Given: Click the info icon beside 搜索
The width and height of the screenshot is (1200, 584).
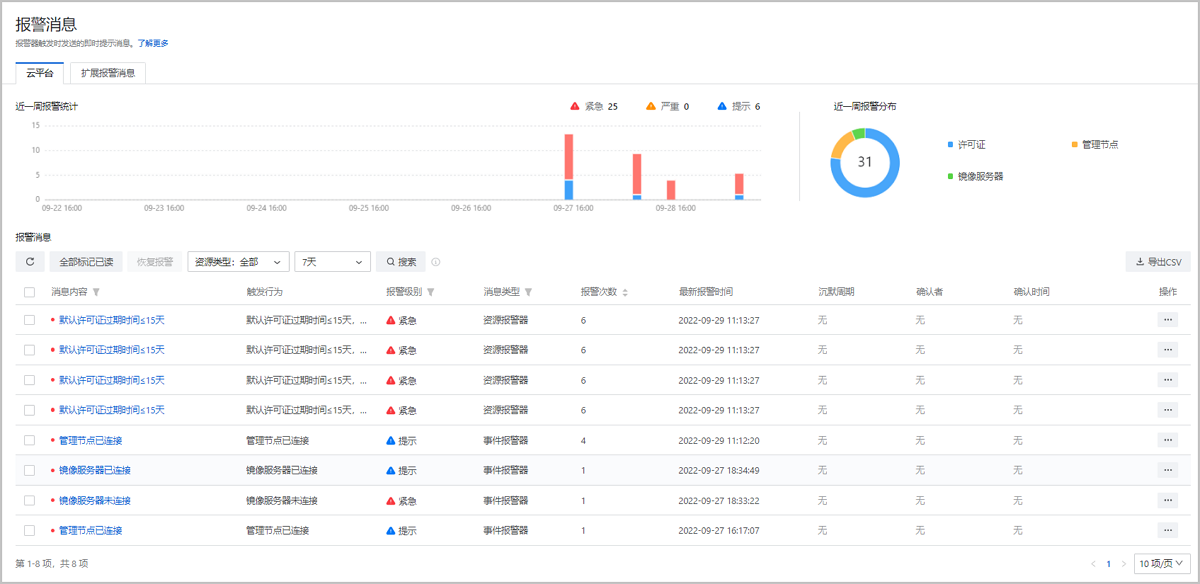Looking at the screenshot, I should point(436,262).
